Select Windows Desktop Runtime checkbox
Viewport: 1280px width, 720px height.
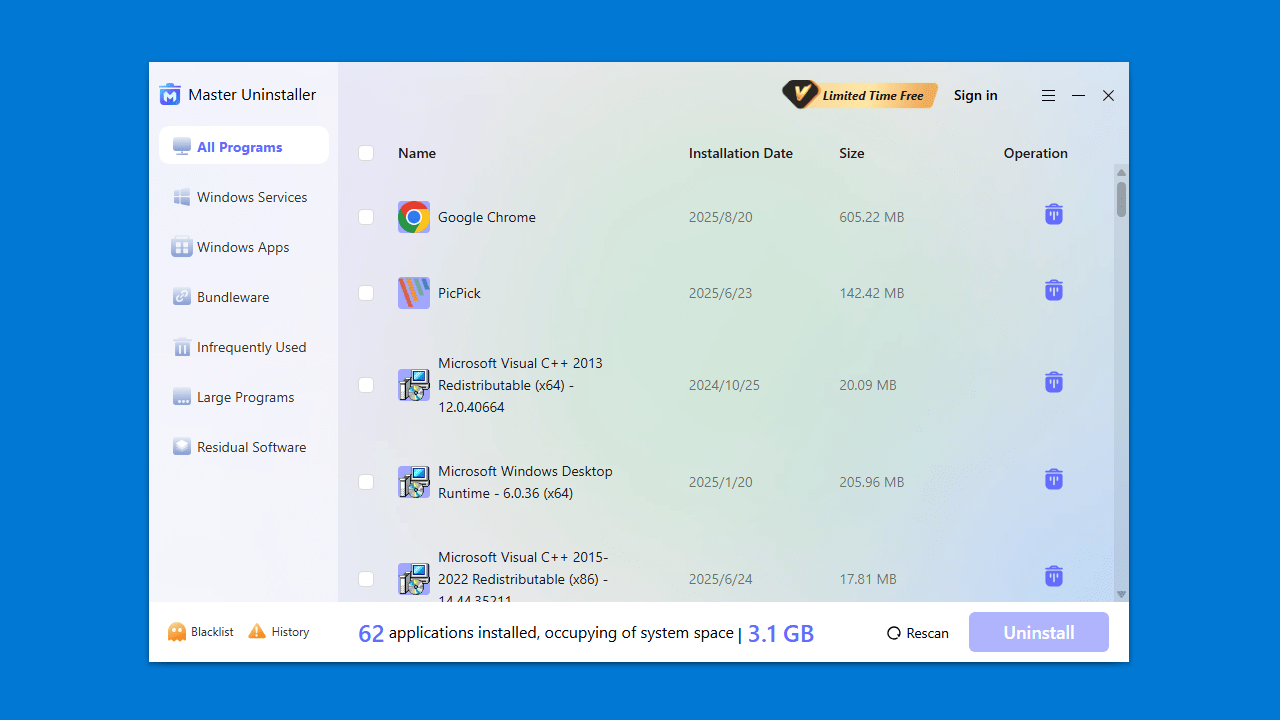[366, 482]
